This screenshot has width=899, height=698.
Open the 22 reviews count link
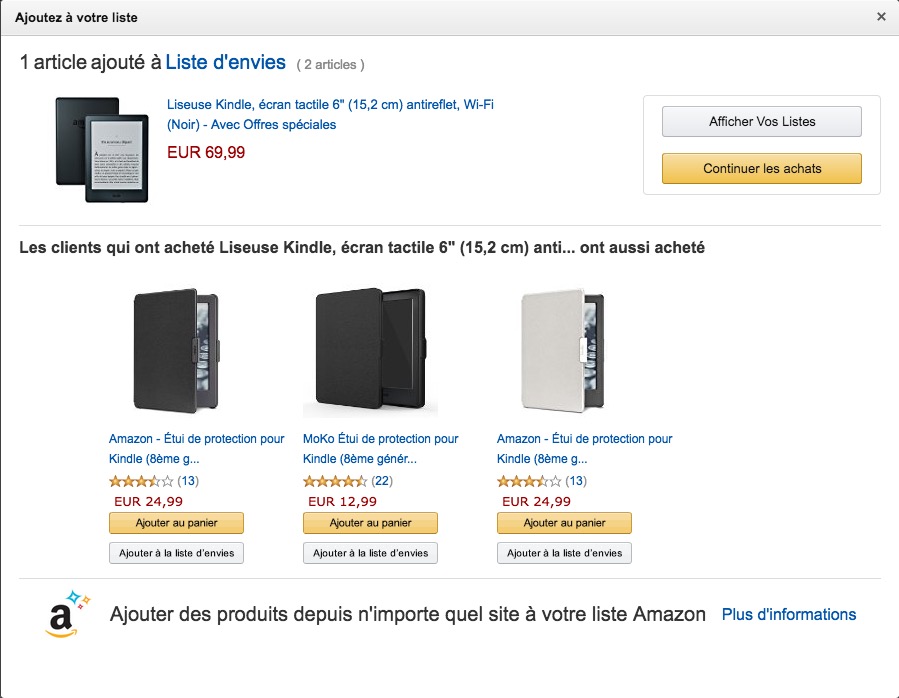(382, 482)
